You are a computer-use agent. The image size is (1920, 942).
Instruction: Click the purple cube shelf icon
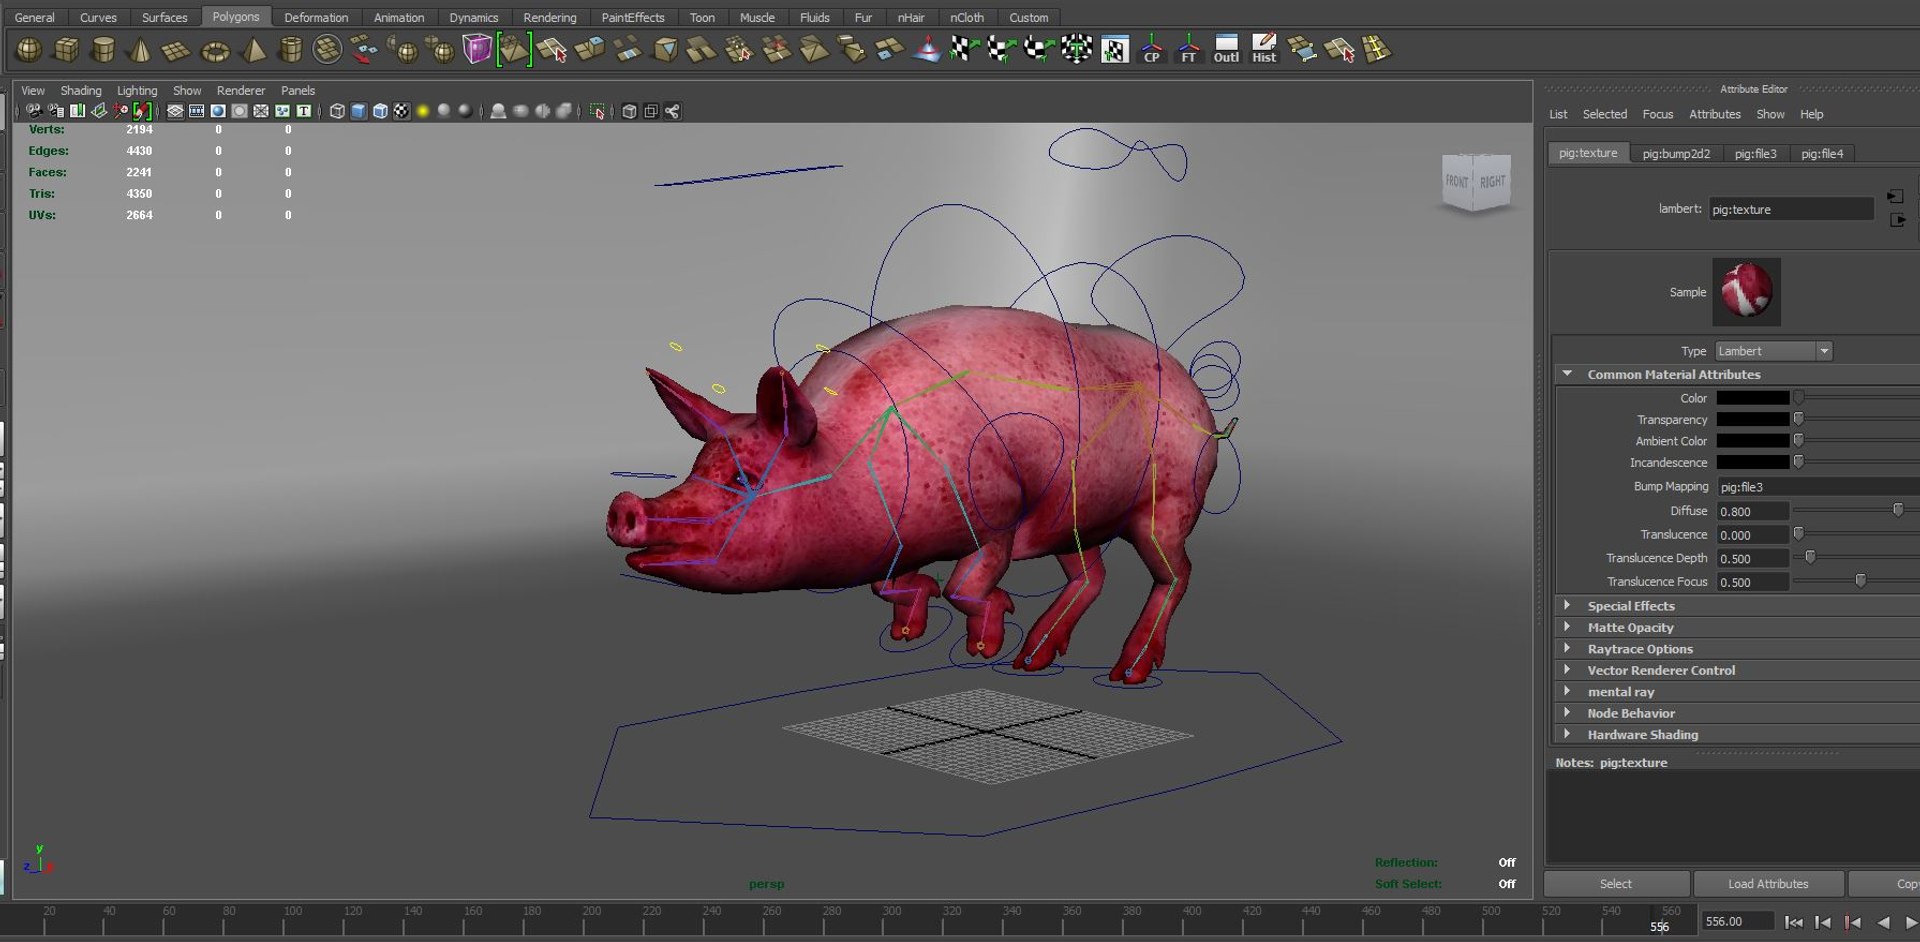(x=477, y=49)
